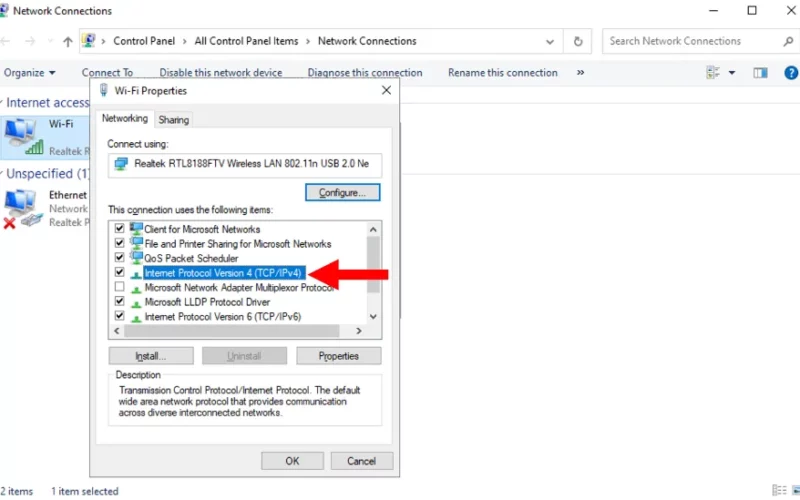Viewport: 800px width, 500px height.
Task: Click the change view layout icon
Action: tap(713, 73)
